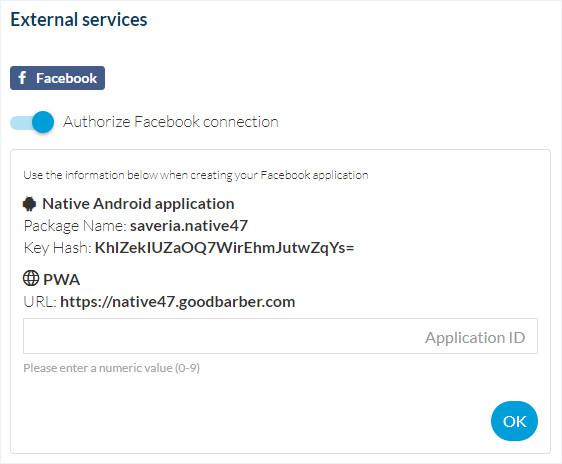Viewport: 562px width, 464px height.
Task: Click the PWA heading text
Action: [62, 280]
